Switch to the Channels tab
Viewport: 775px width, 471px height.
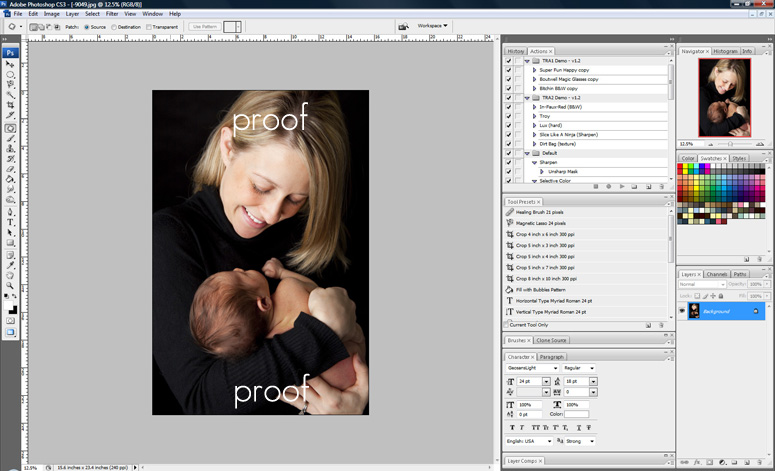pos(717,274)
